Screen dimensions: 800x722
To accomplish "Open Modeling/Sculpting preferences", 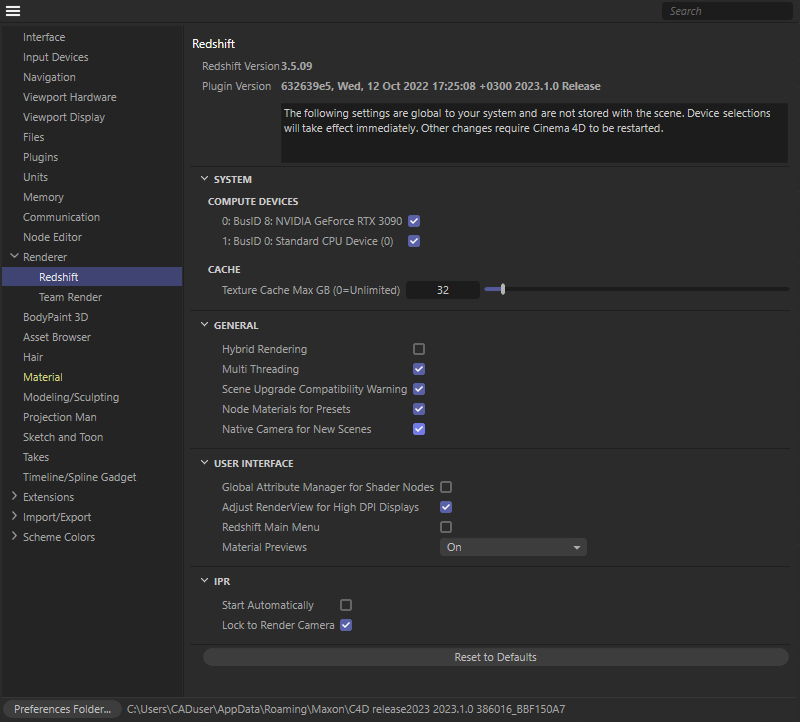I will point(71,397).
